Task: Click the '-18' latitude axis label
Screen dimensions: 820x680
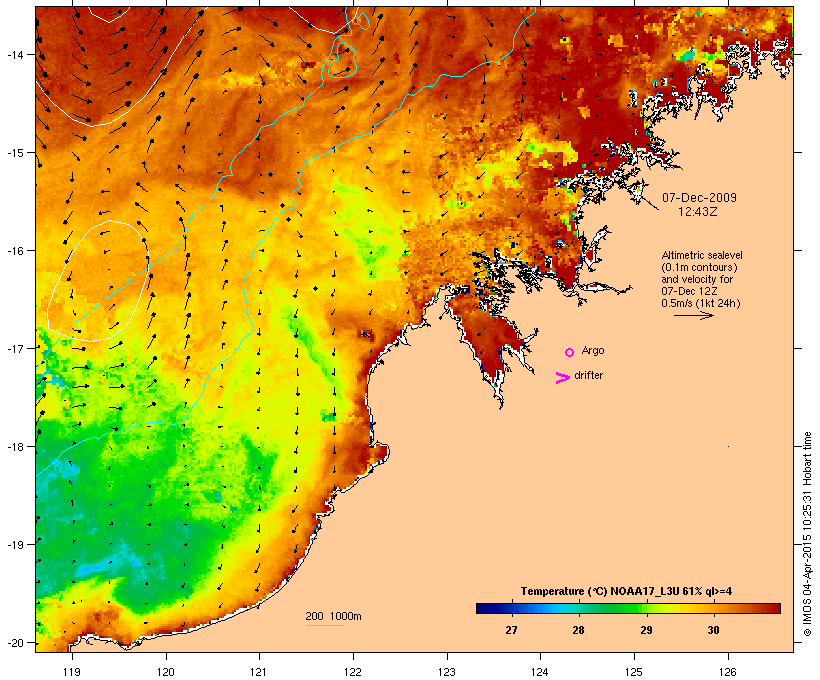Action: pyautogui.click(x=14, y=447)
